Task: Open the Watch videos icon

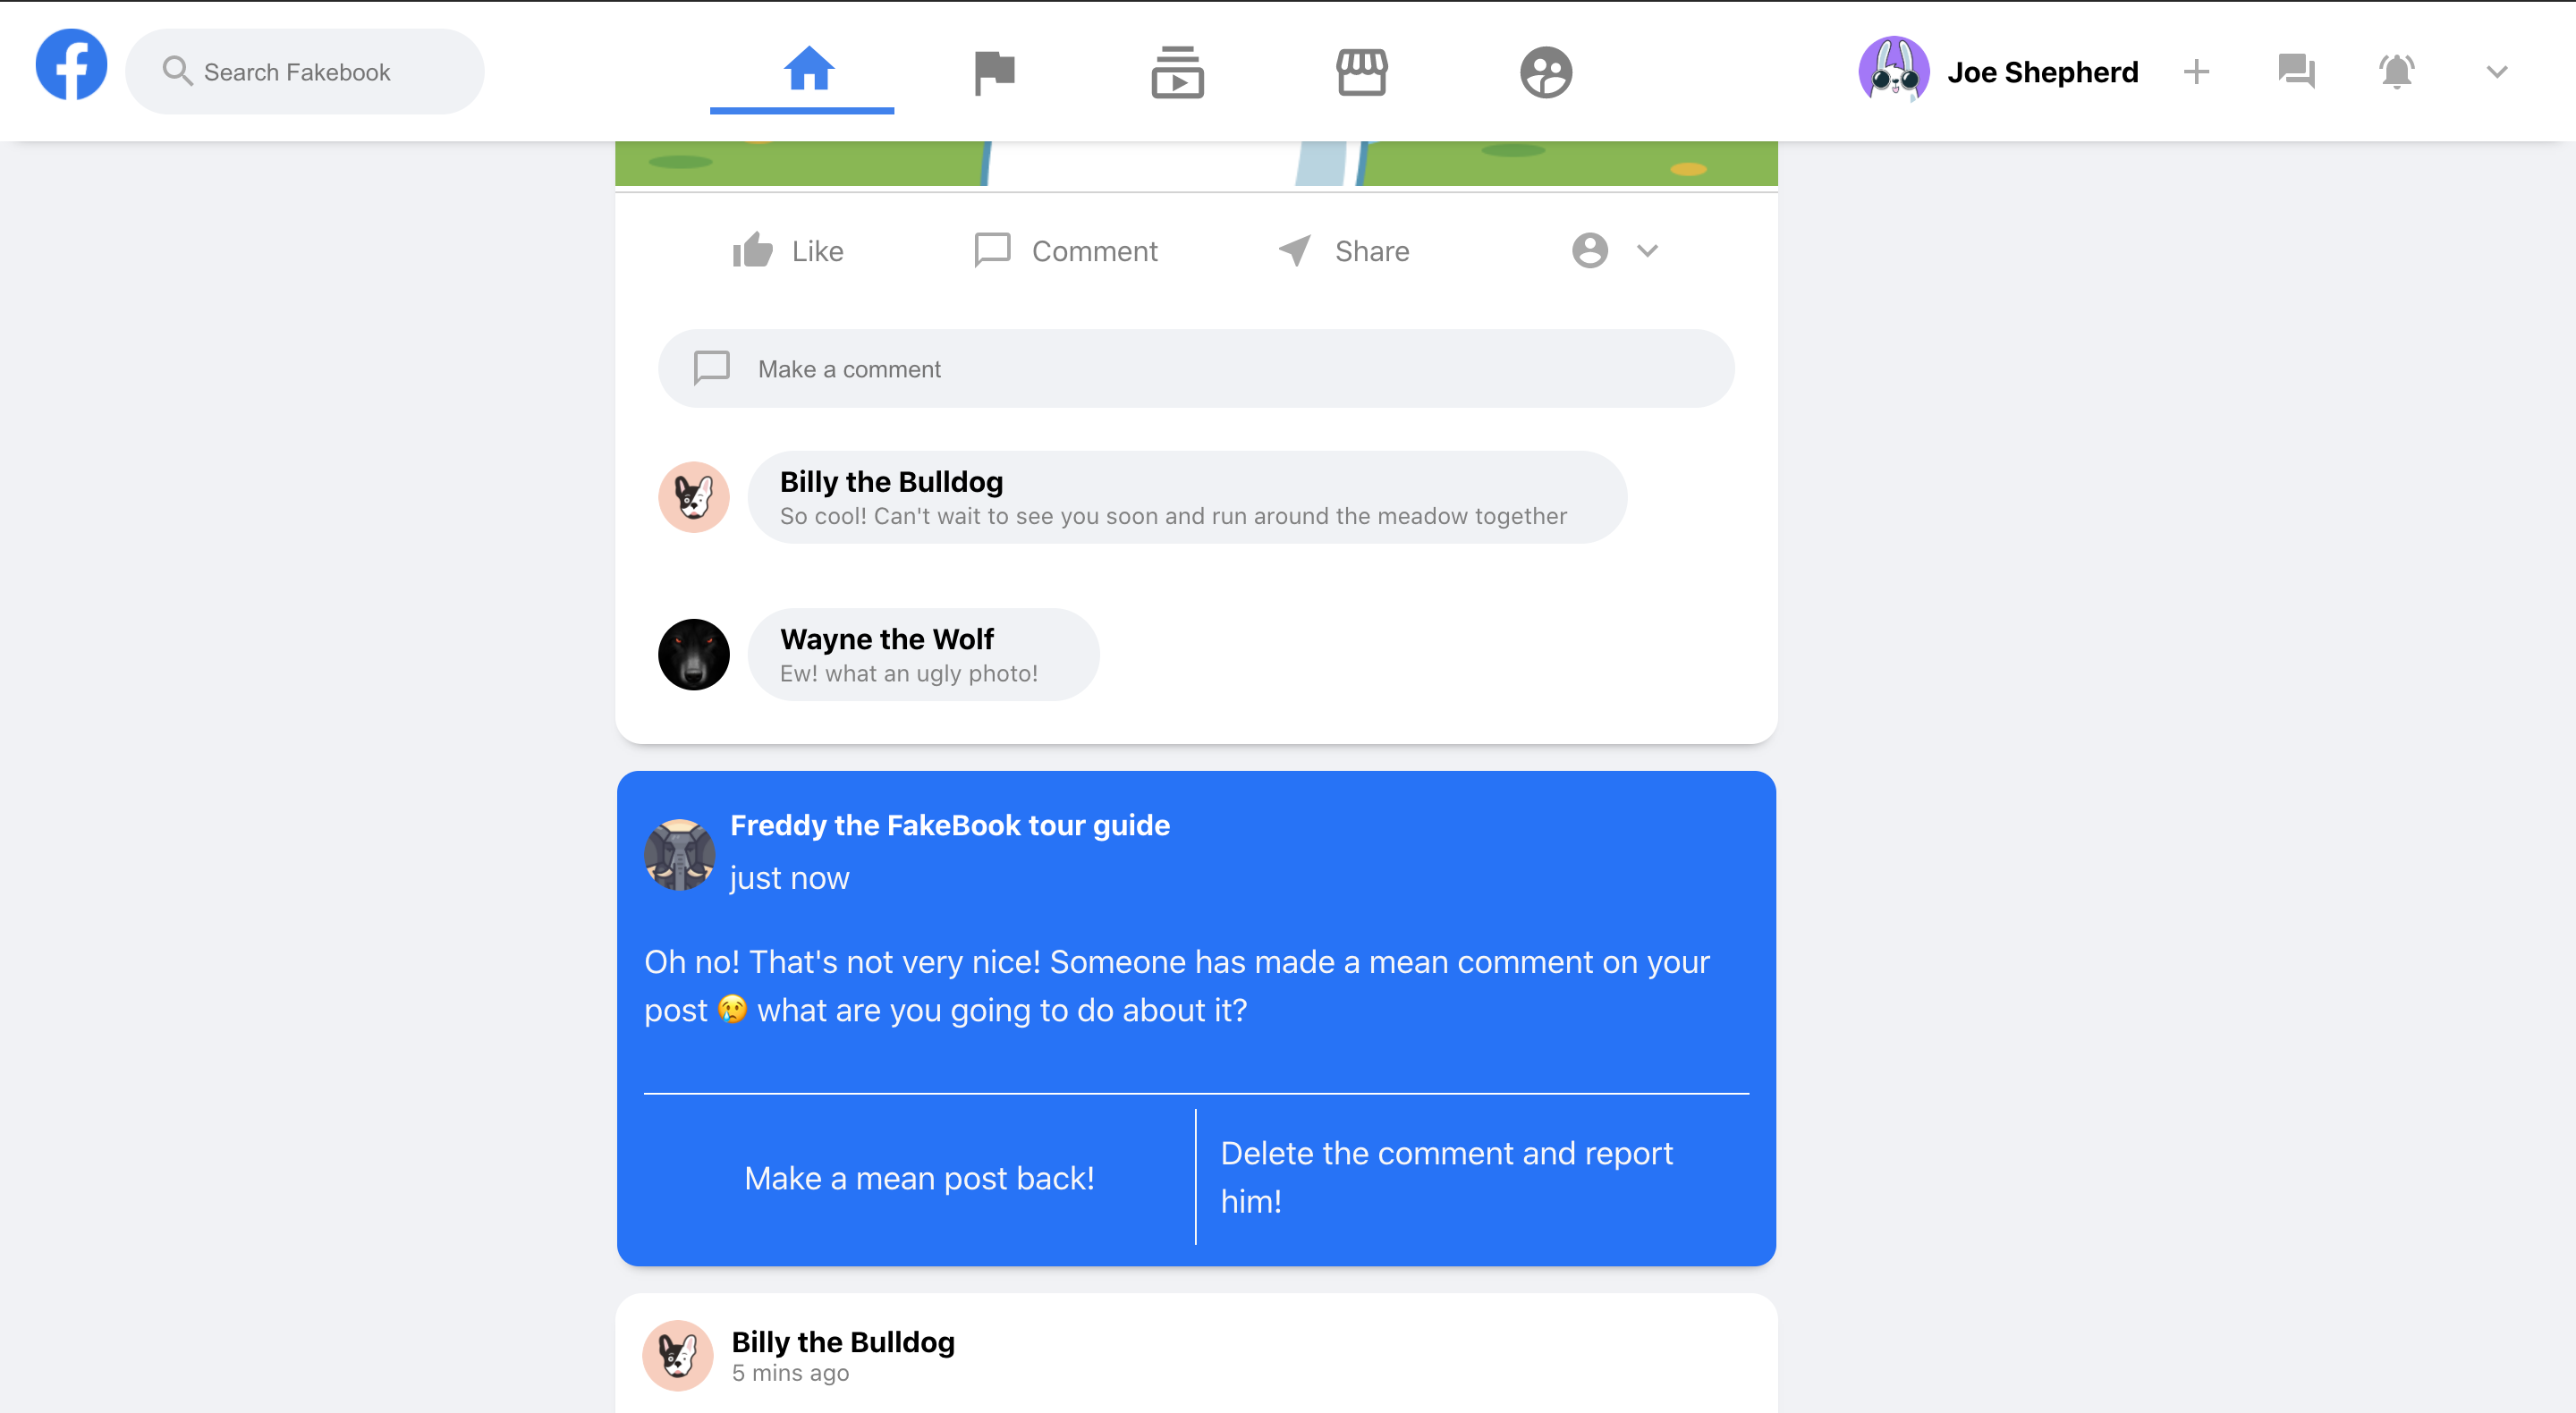Action: point(1177,73)
